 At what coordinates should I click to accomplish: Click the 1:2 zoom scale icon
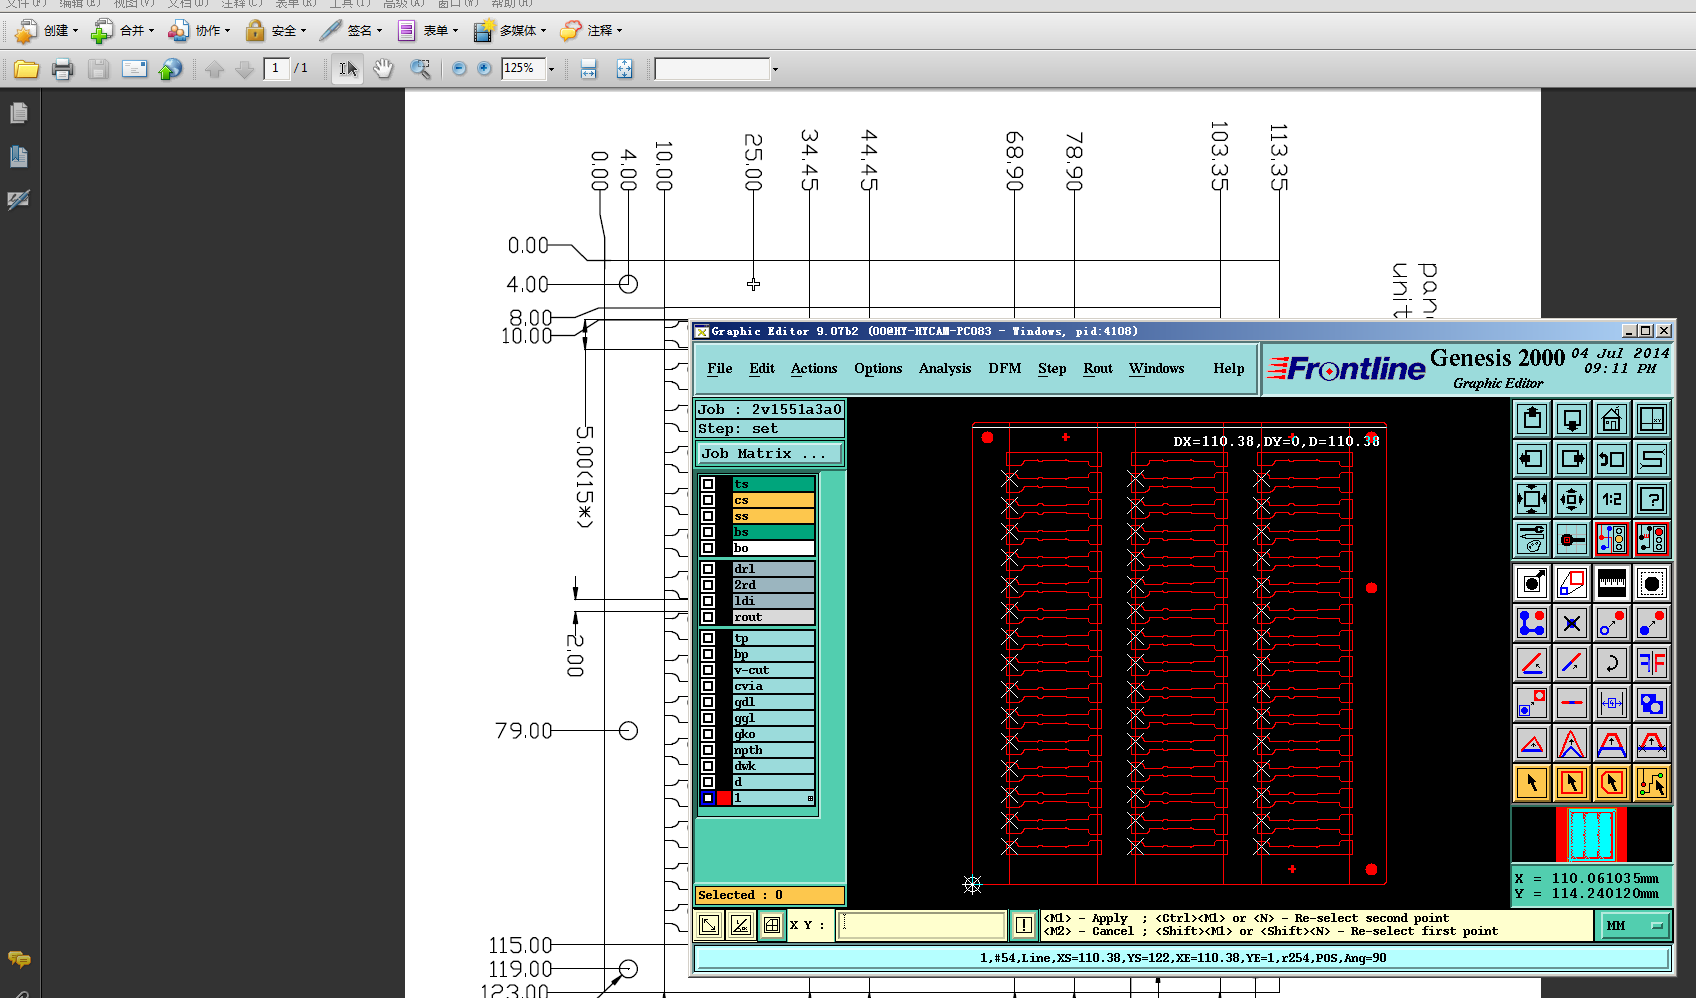point(1611,499)
